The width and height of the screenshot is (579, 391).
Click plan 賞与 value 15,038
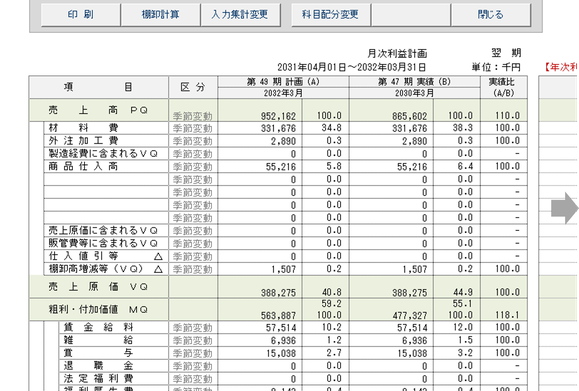click(281, 353)
